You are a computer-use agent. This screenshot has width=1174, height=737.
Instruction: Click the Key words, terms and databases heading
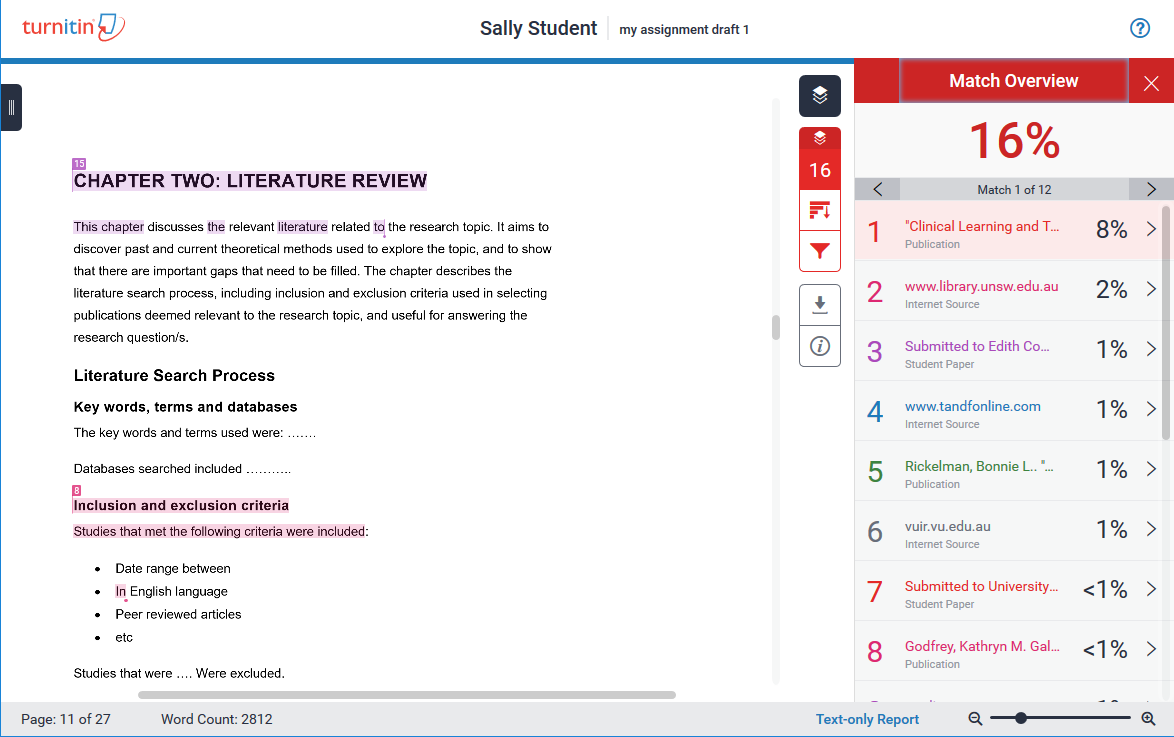pos(185,407)
